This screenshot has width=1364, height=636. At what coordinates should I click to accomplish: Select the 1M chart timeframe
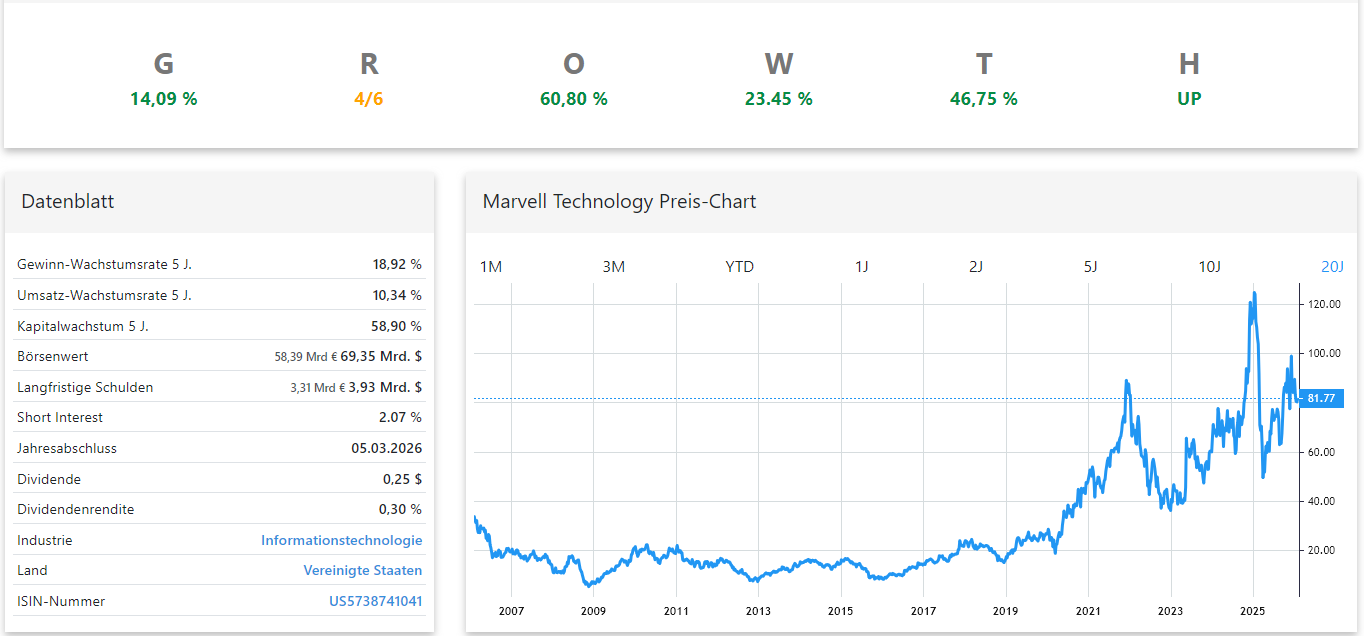click(490, 266)
